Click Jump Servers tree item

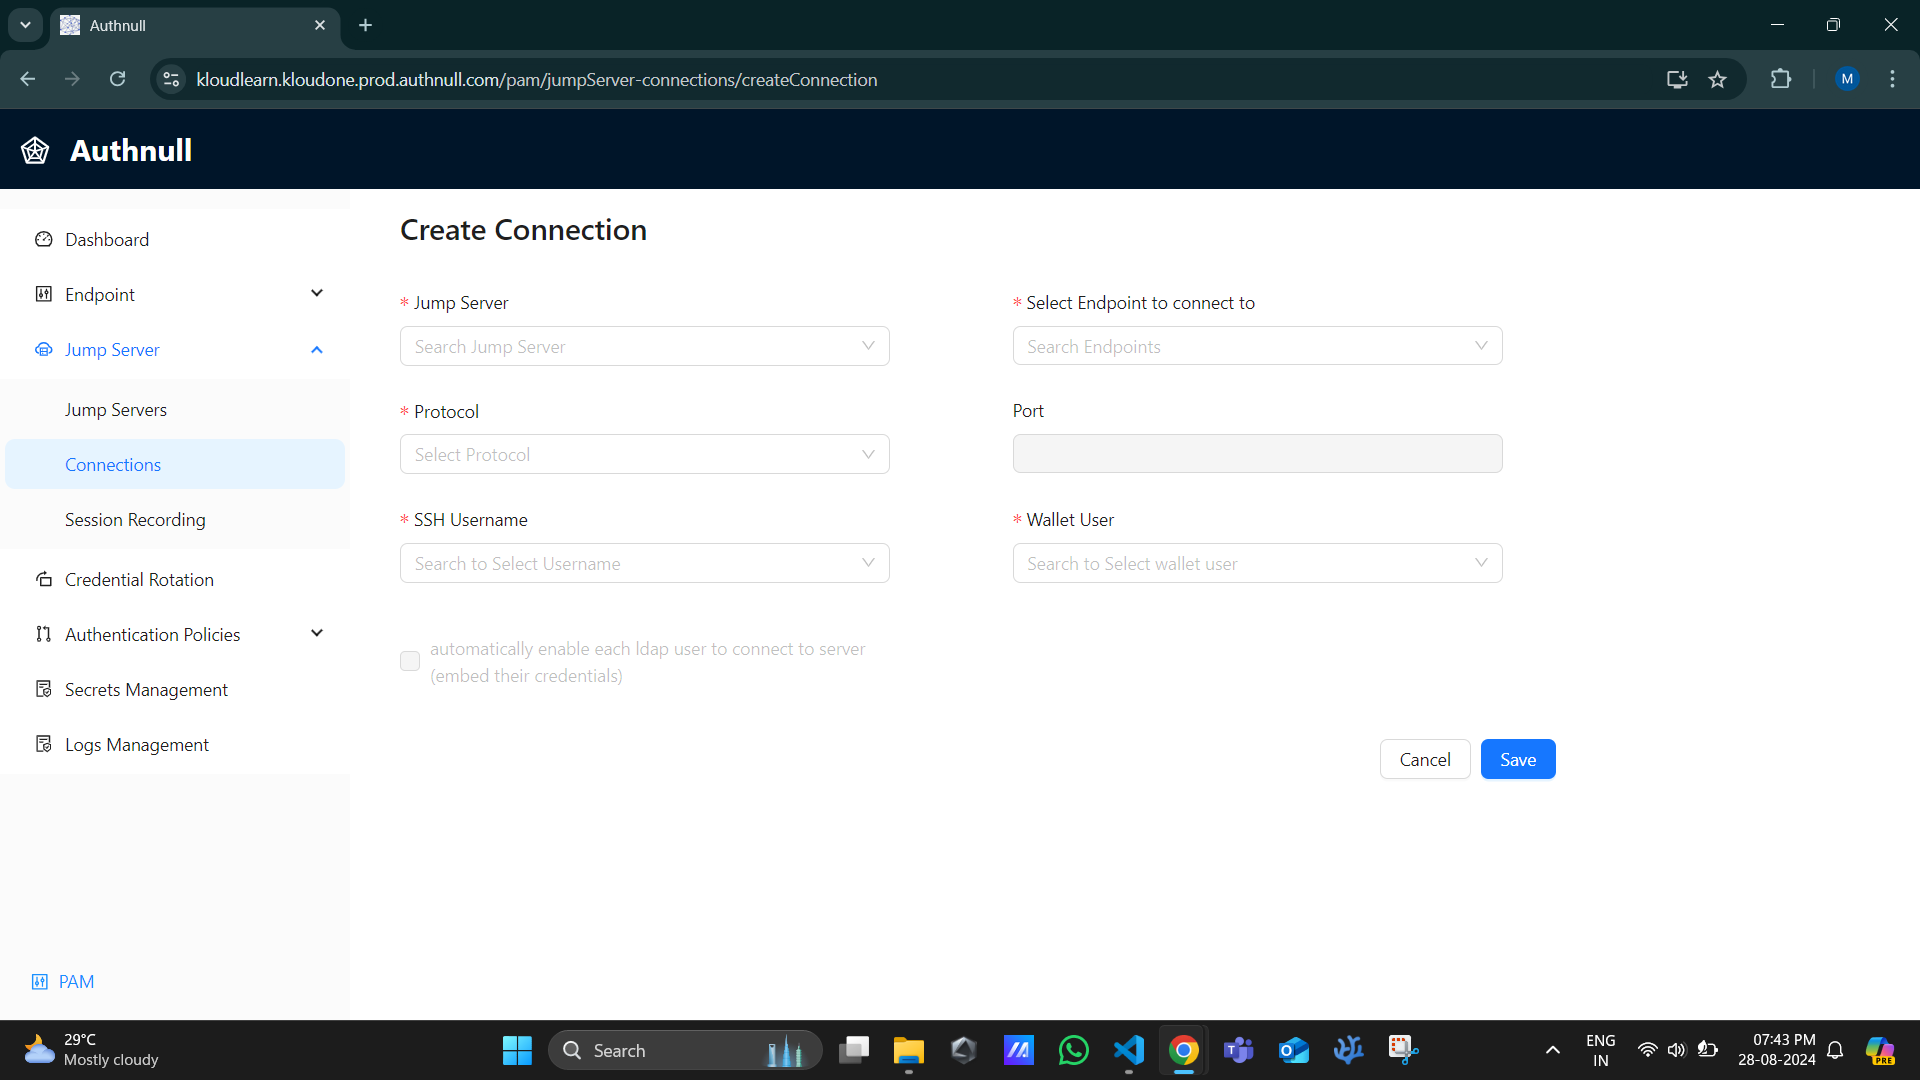click(x=116, y=410)
